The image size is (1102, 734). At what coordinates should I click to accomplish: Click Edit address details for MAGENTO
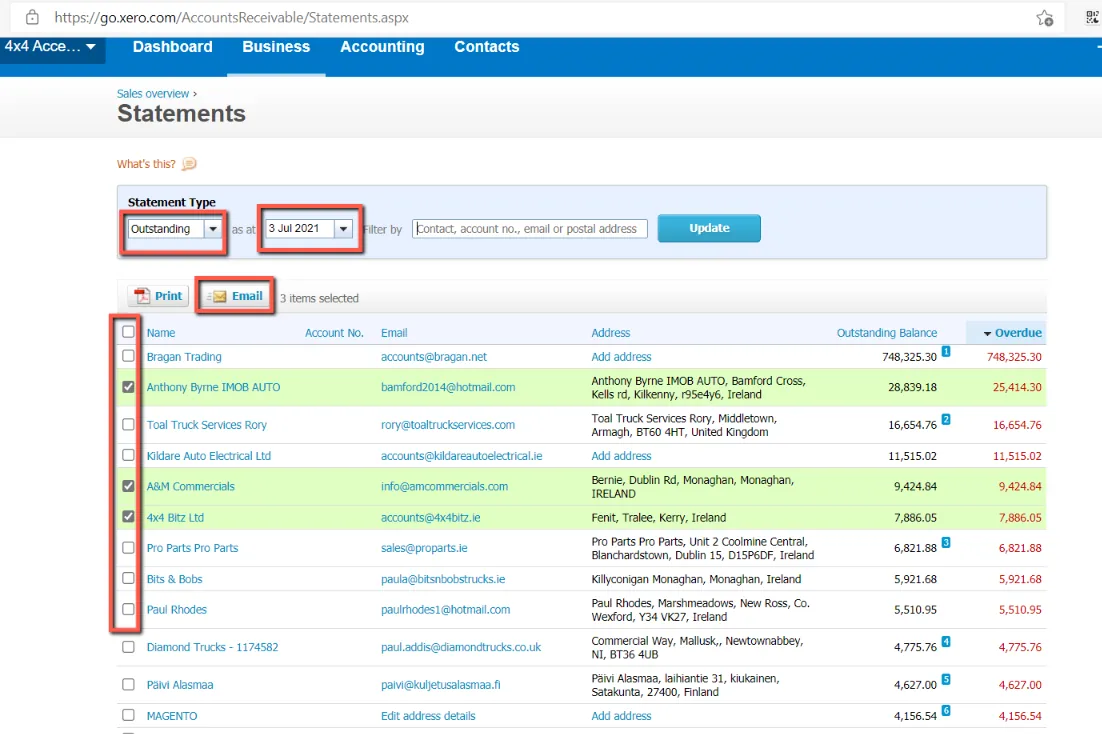tap(428, 716)
